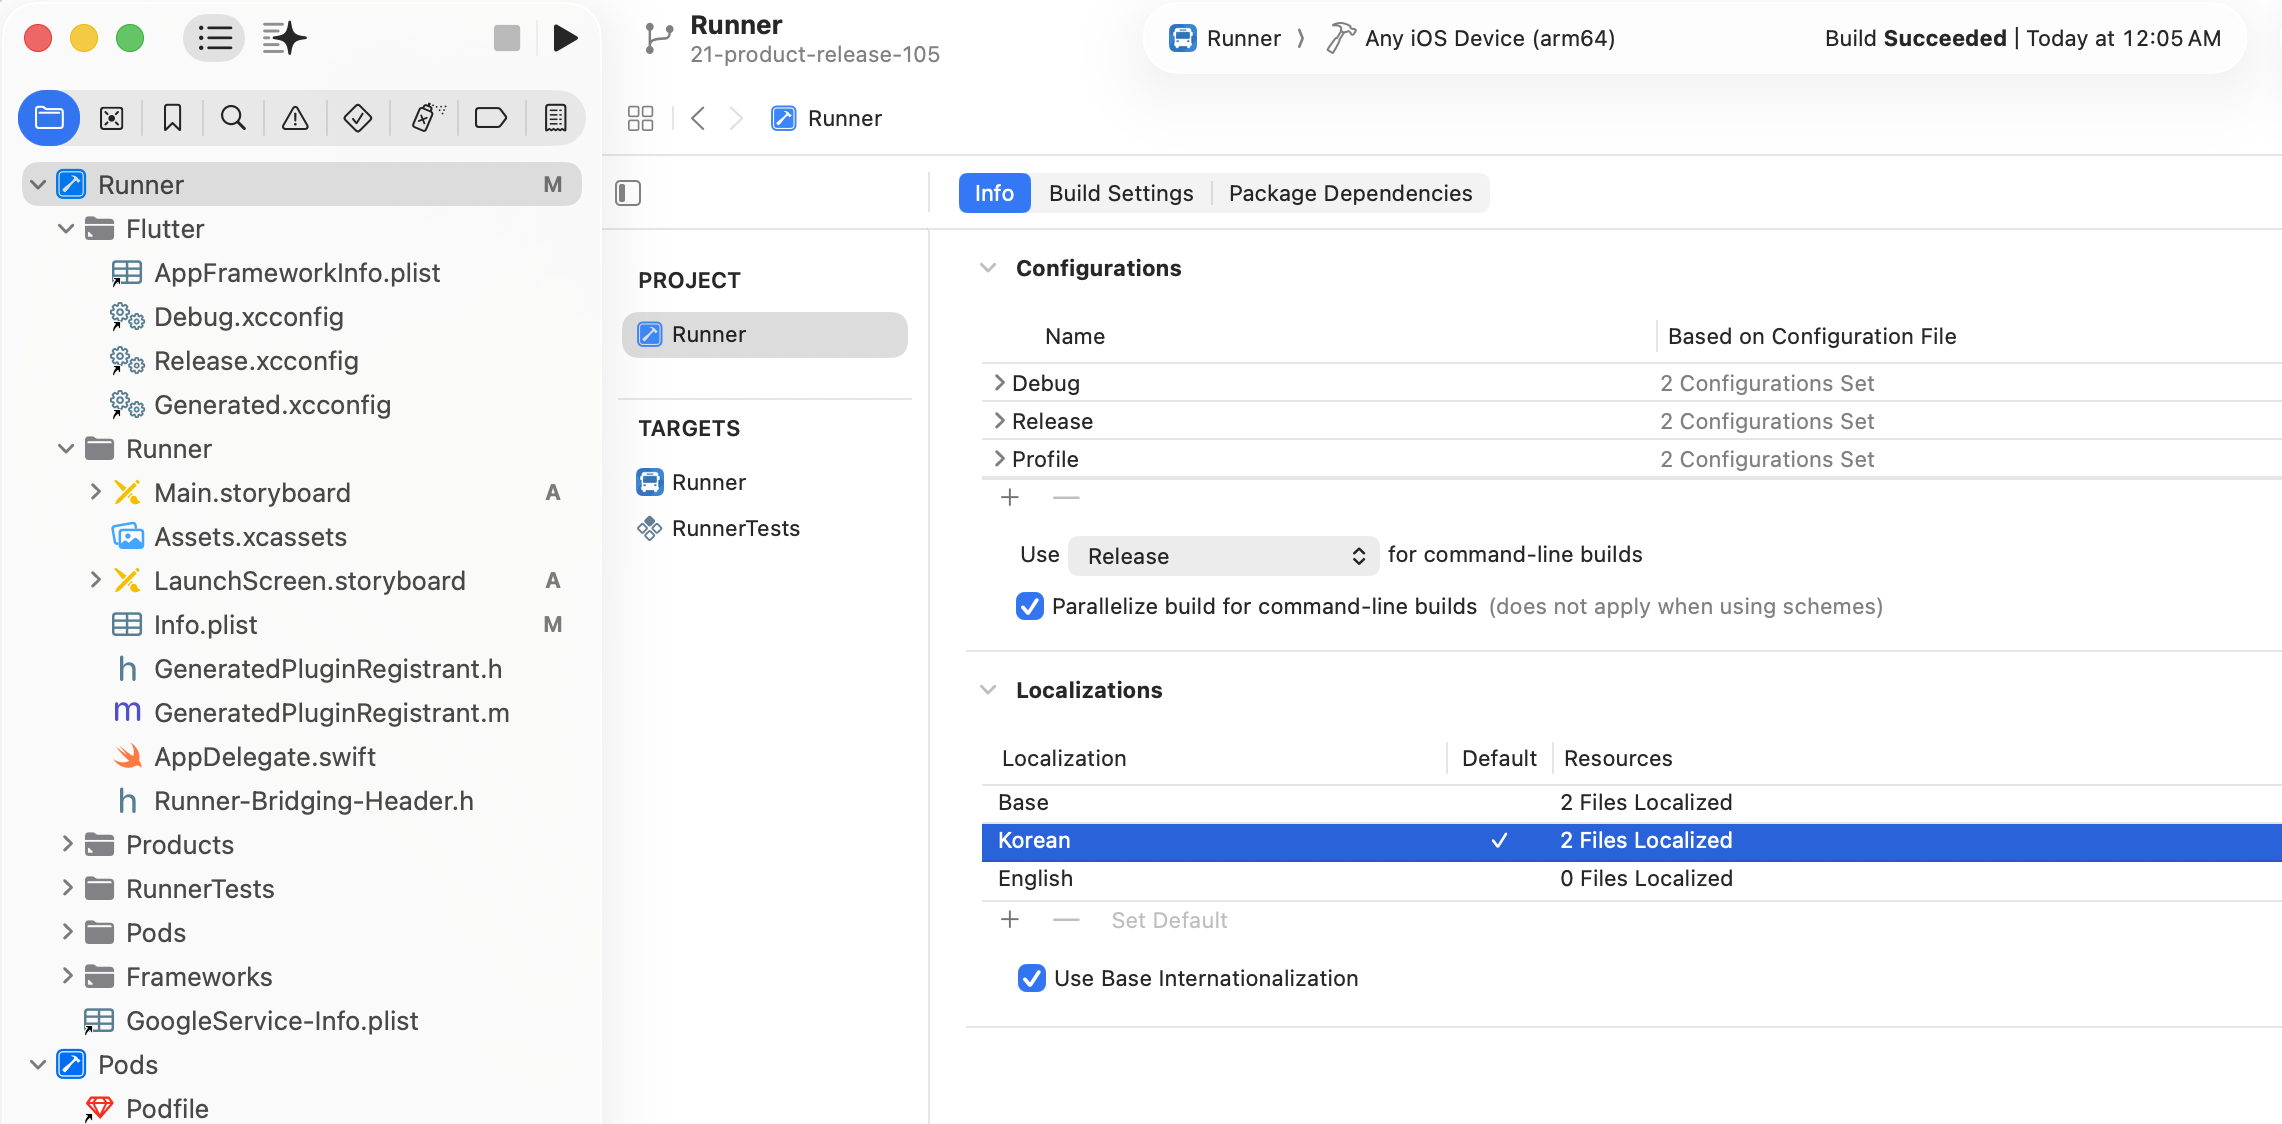This screenshot has width=2282, height=1124.
Task: Click the Stop build button
Action: click(507, 38)
